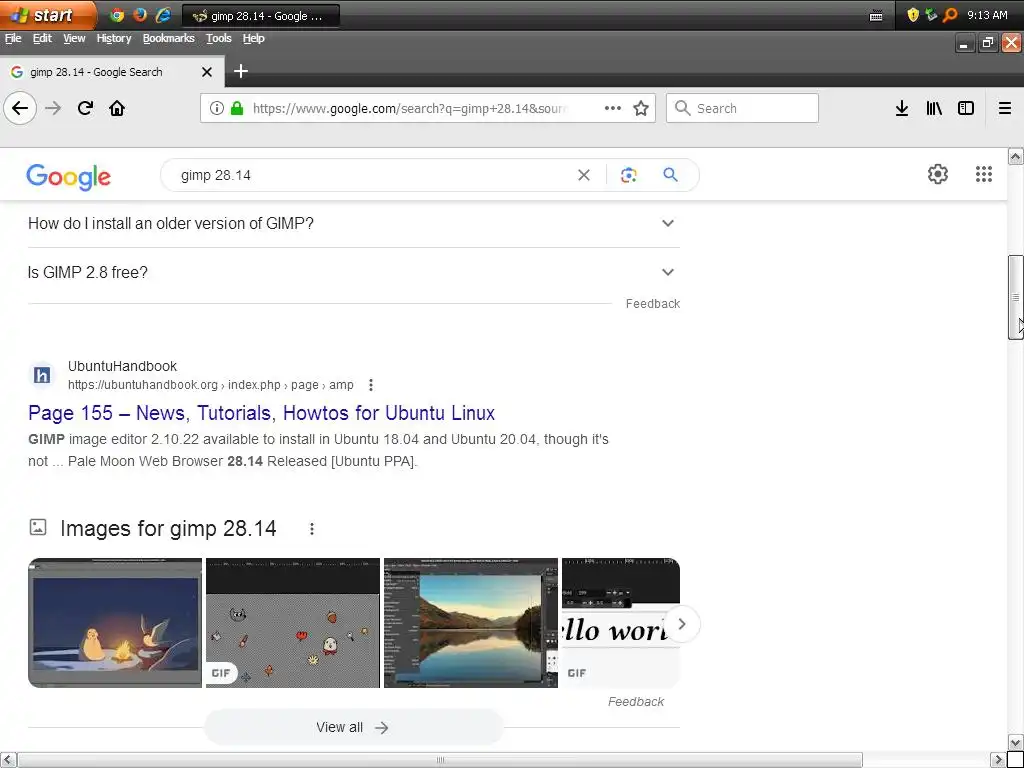Open the campfire cartoon image thumbnail
Viewport: 1024px width, 768px height.
tap(115, 623)
